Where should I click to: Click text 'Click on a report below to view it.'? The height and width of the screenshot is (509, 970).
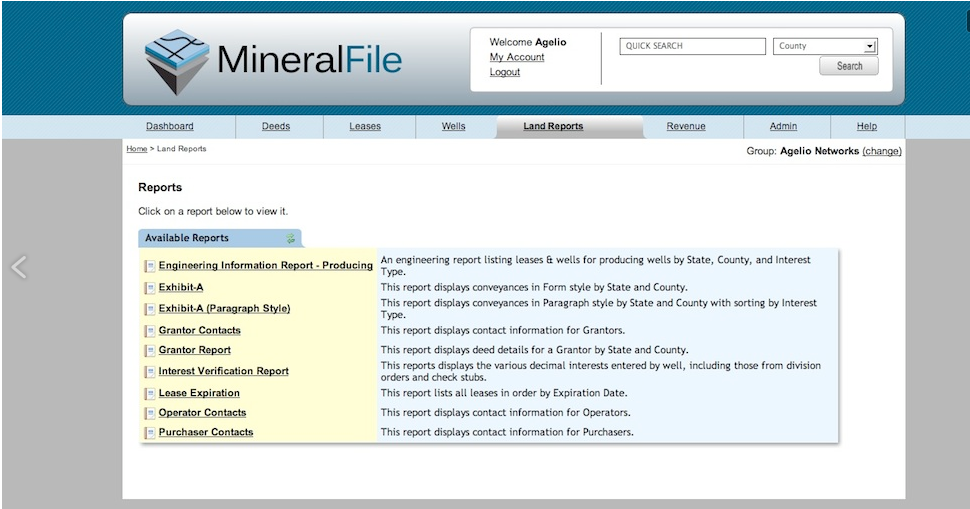213,212
